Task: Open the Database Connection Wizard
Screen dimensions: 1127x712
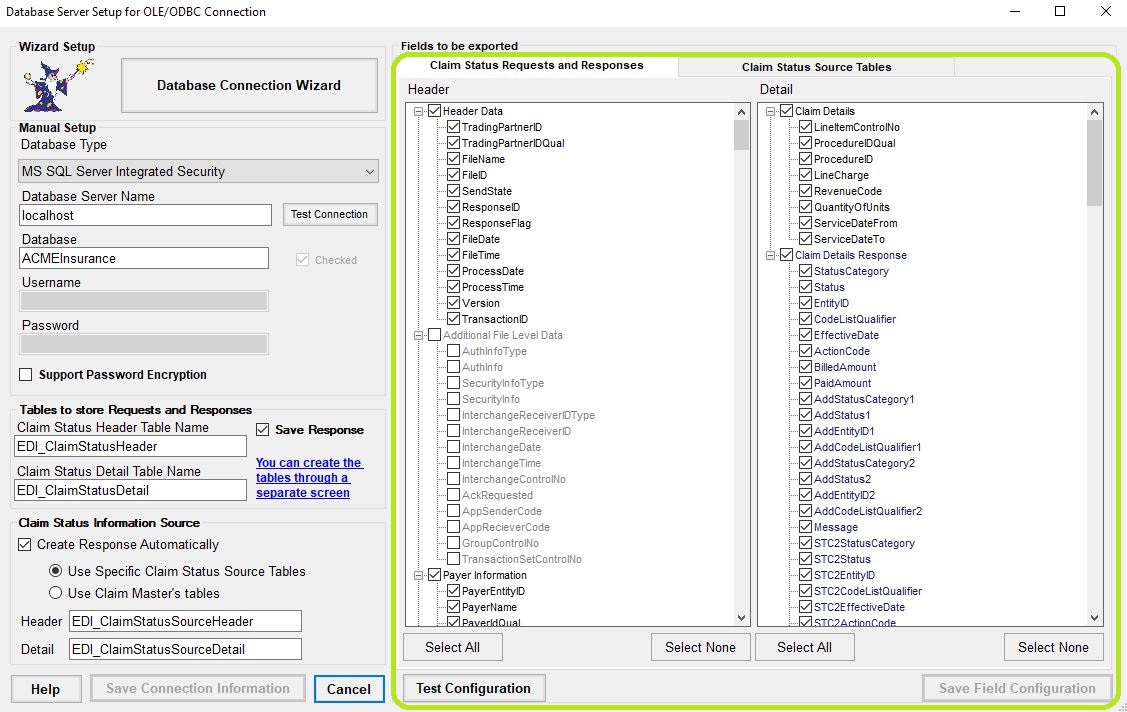Action: pos(249,85)
